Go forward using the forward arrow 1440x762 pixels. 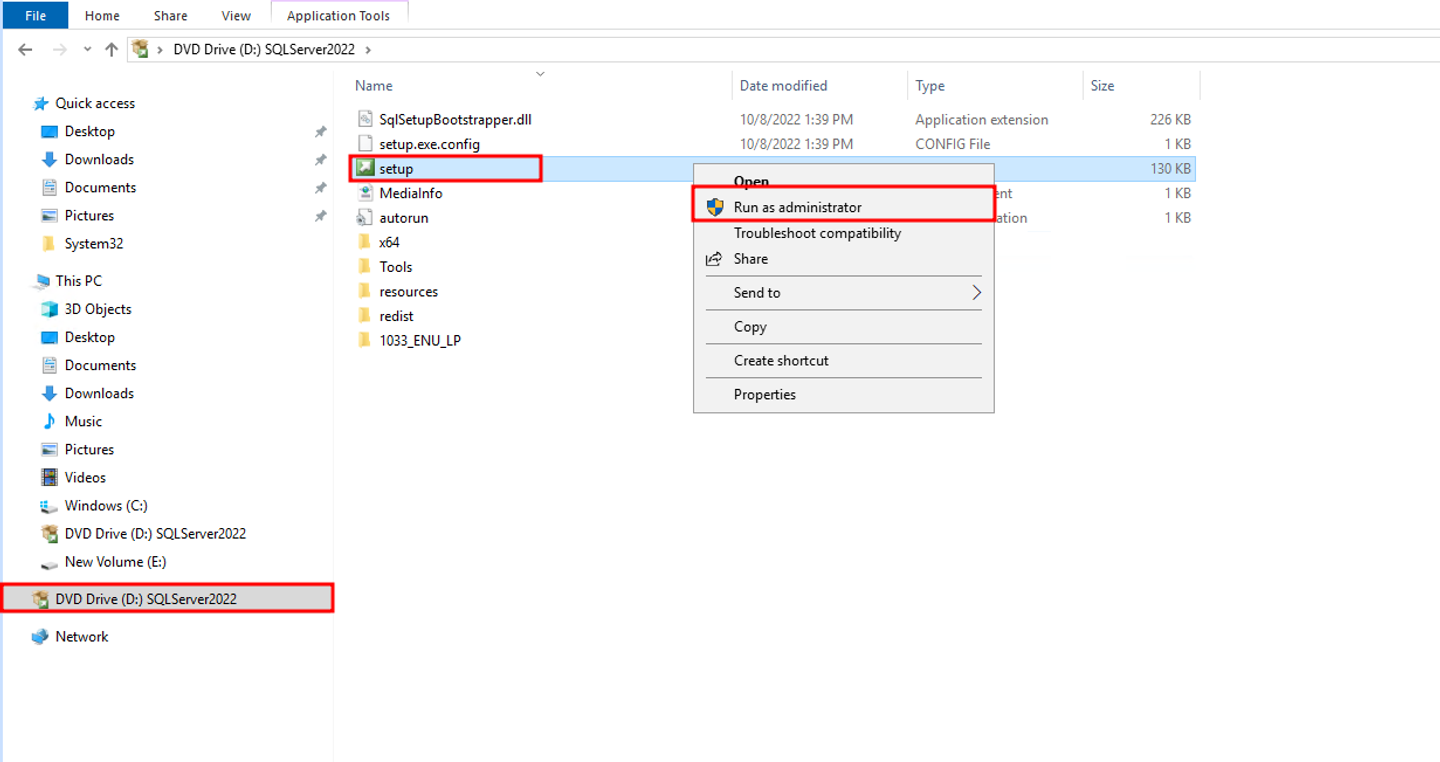59,49
